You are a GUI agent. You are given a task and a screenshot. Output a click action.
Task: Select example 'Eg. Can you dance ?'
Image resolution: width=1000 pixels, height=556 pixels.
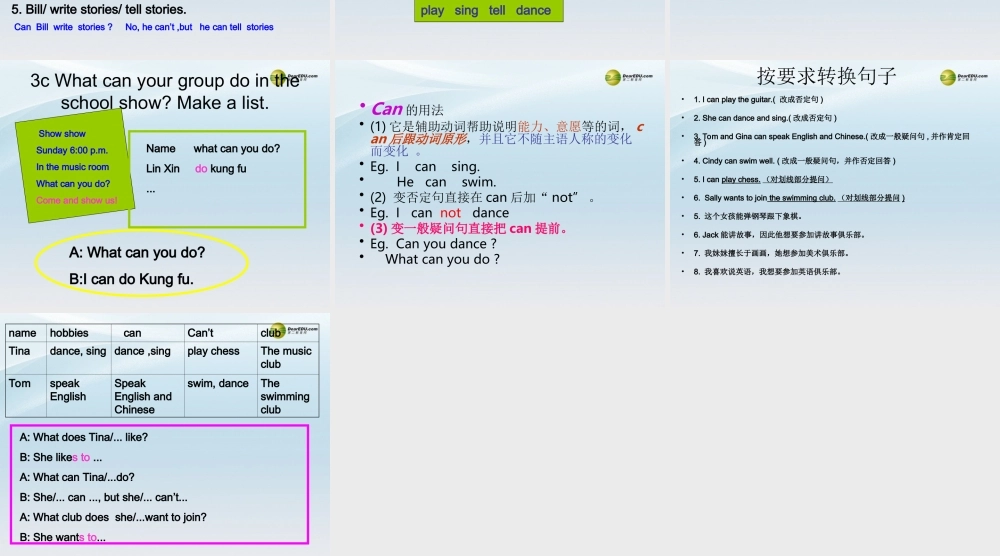(x=433, y=244)
